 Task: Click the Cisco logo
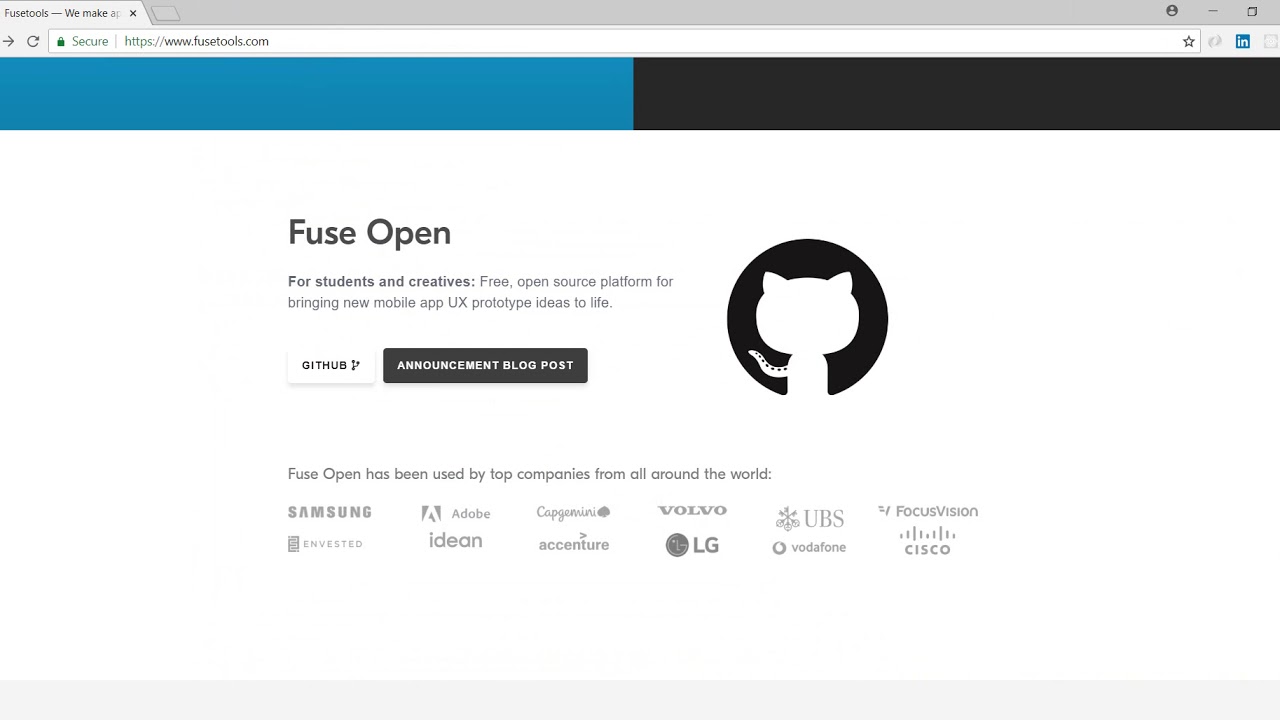pos(927,541)
